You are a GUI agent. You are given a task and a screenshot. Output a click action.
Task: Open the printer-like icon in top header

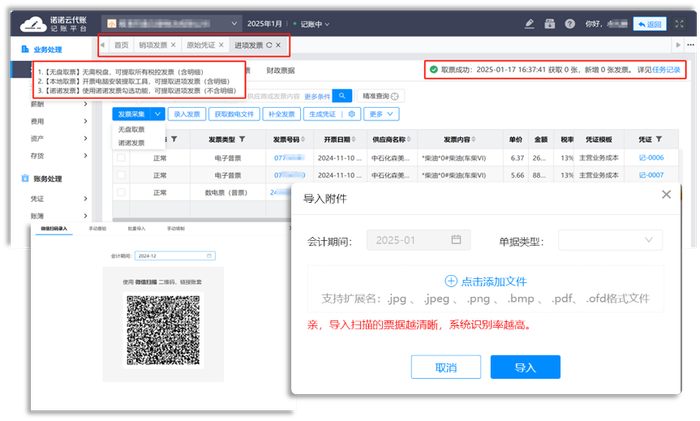pos(550,24)
